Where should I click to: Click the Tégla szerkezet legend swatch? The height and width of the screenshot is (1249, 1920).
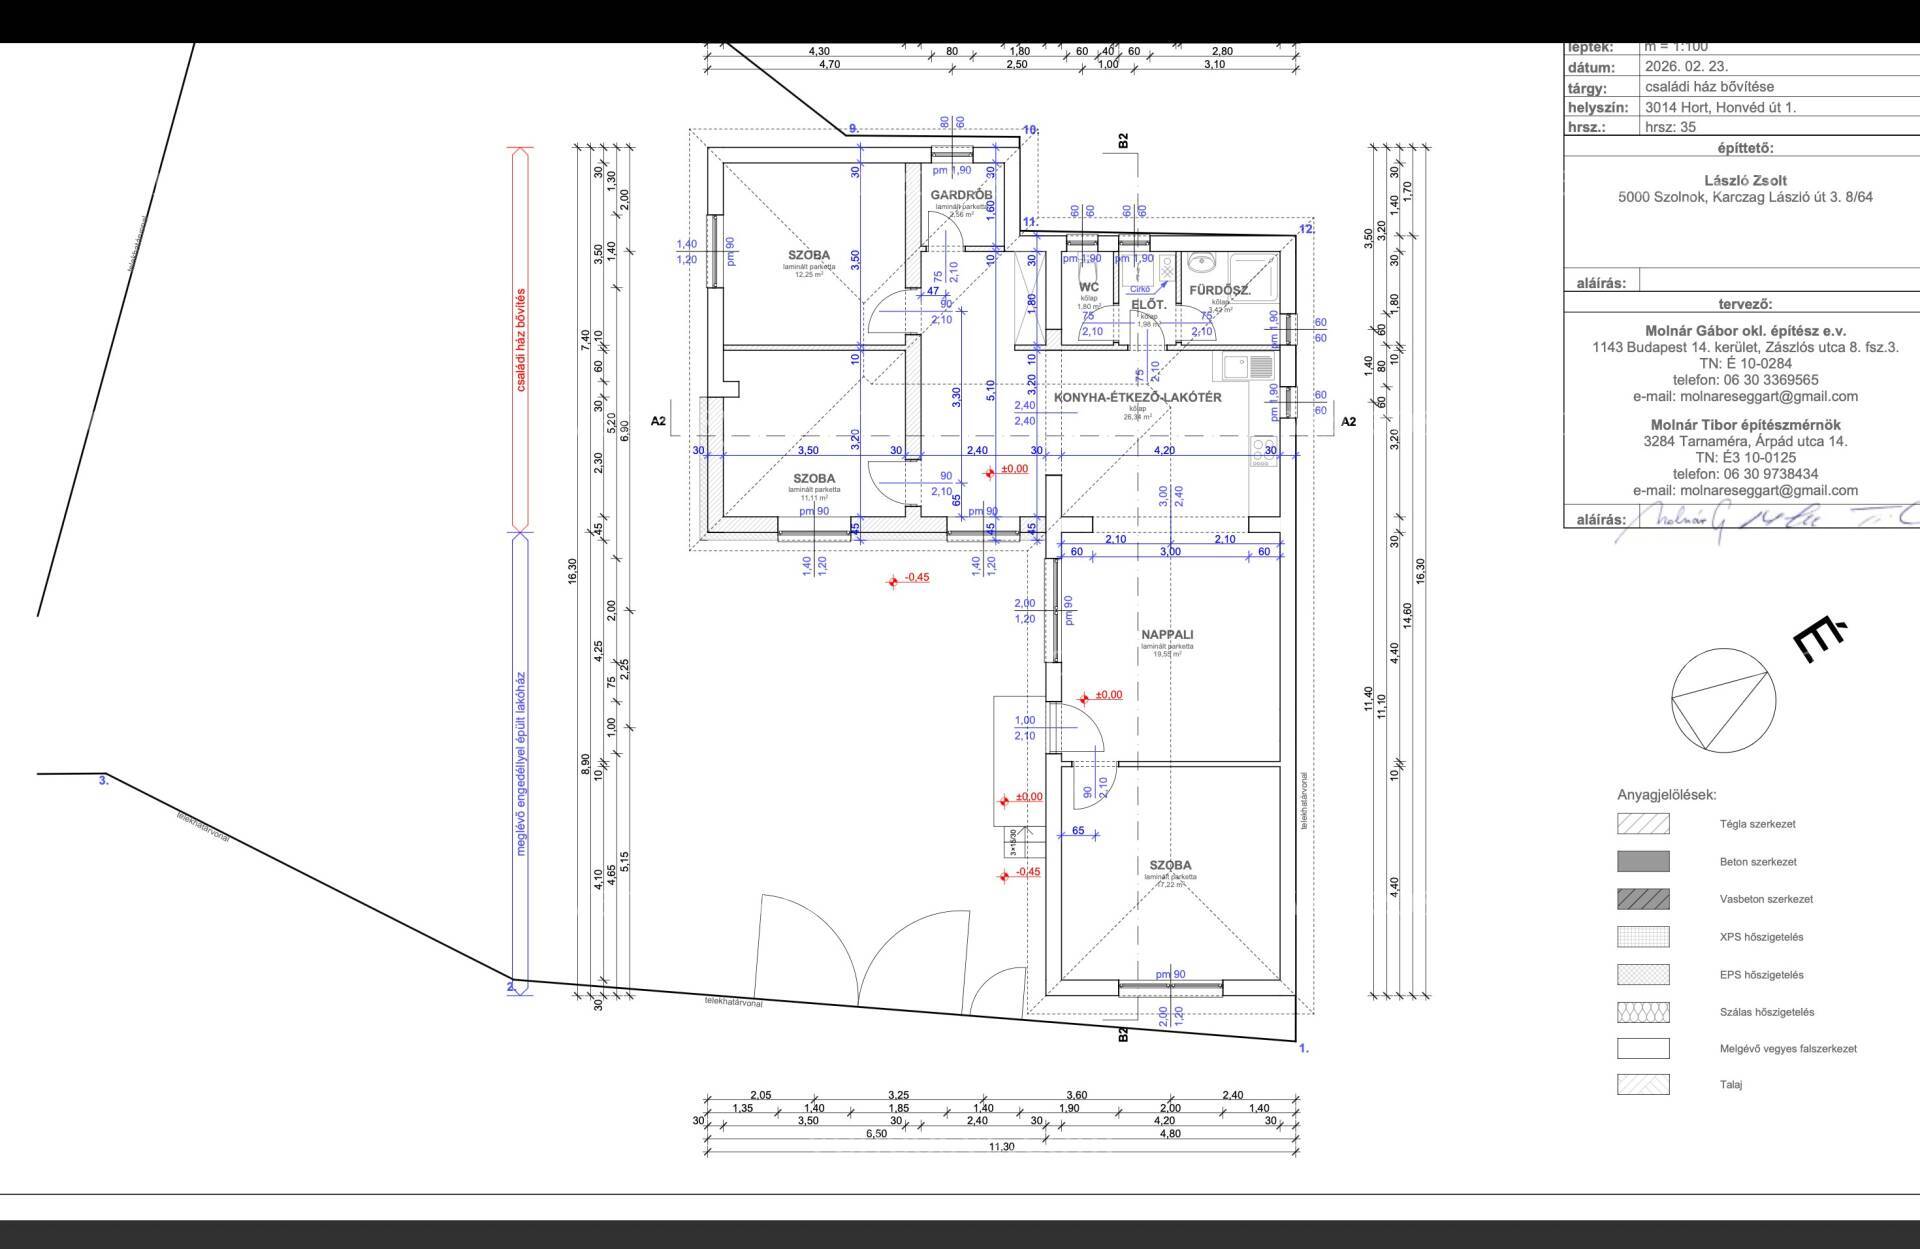[1643, 824]
